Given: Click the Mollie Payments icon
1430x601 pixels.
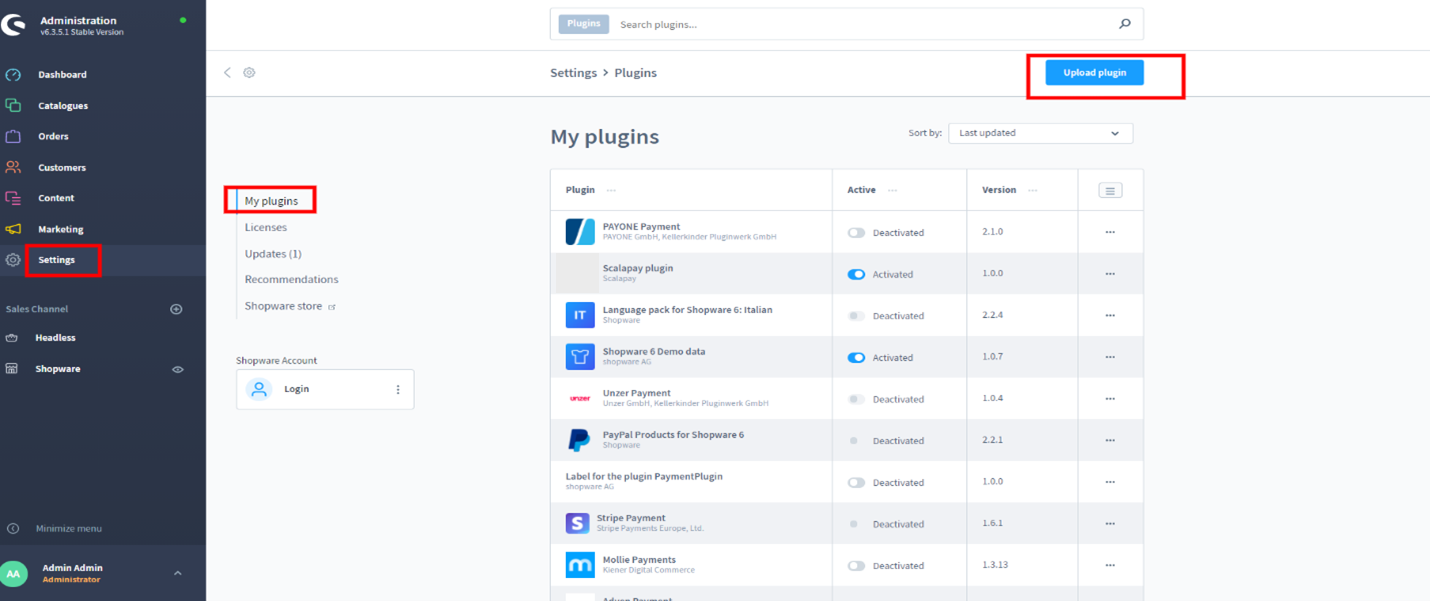Looking at the screenshot, I should (580, 565).
